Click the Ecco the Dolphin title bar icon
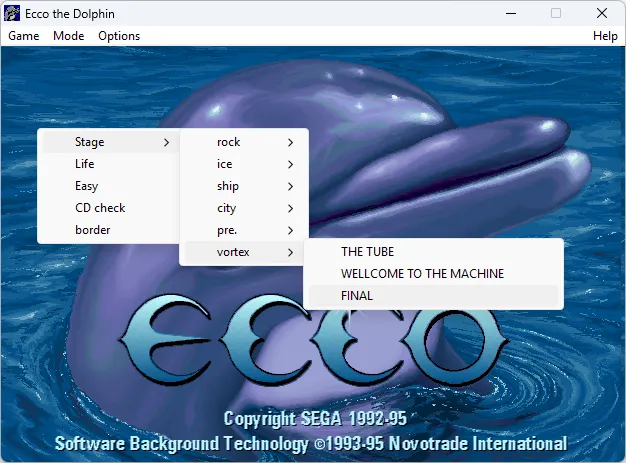 12,13
